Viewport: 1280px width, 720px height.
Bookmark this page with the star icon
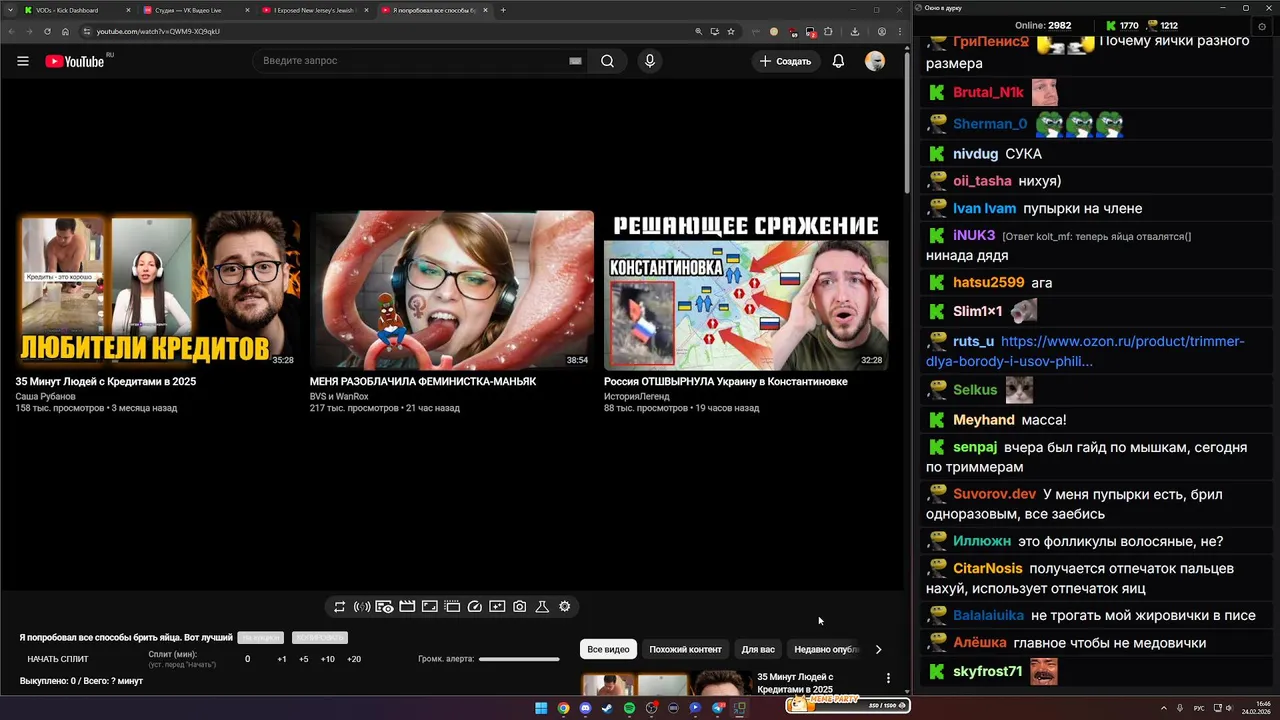click(731, 31)
